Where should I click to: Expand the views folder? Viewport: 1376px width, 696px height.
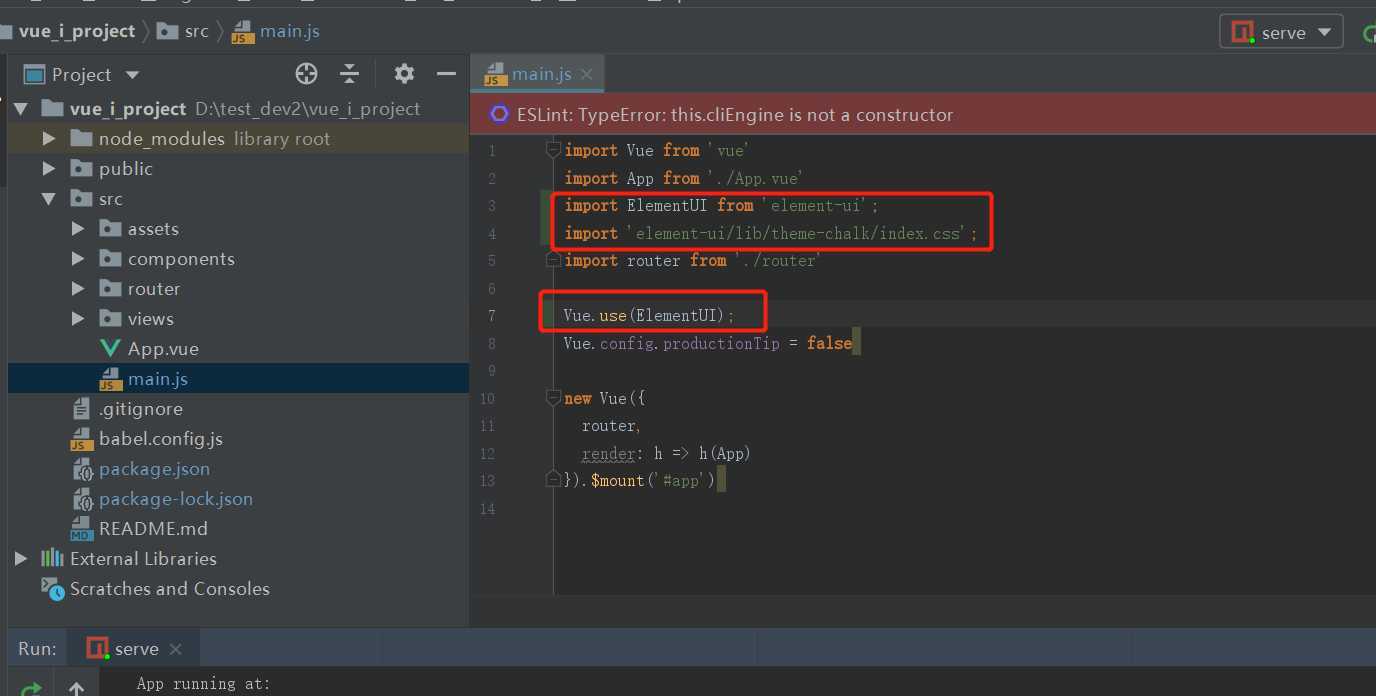point(78,319)
